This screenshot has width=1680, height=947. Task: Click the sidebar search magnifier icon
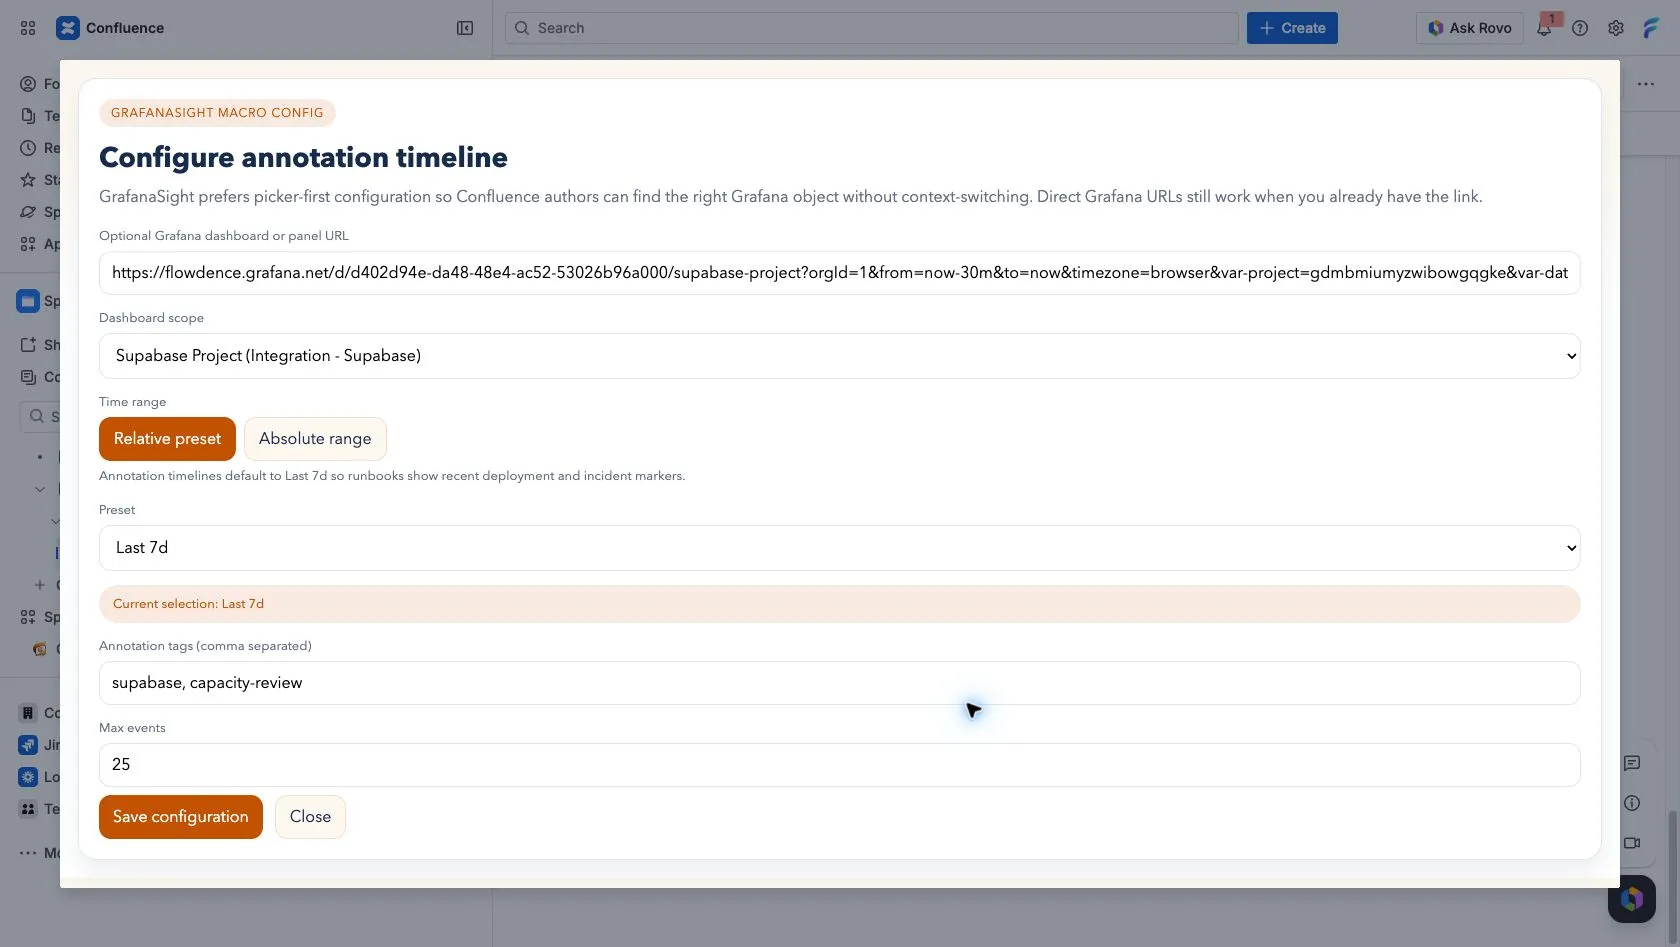tap(37, 416)
